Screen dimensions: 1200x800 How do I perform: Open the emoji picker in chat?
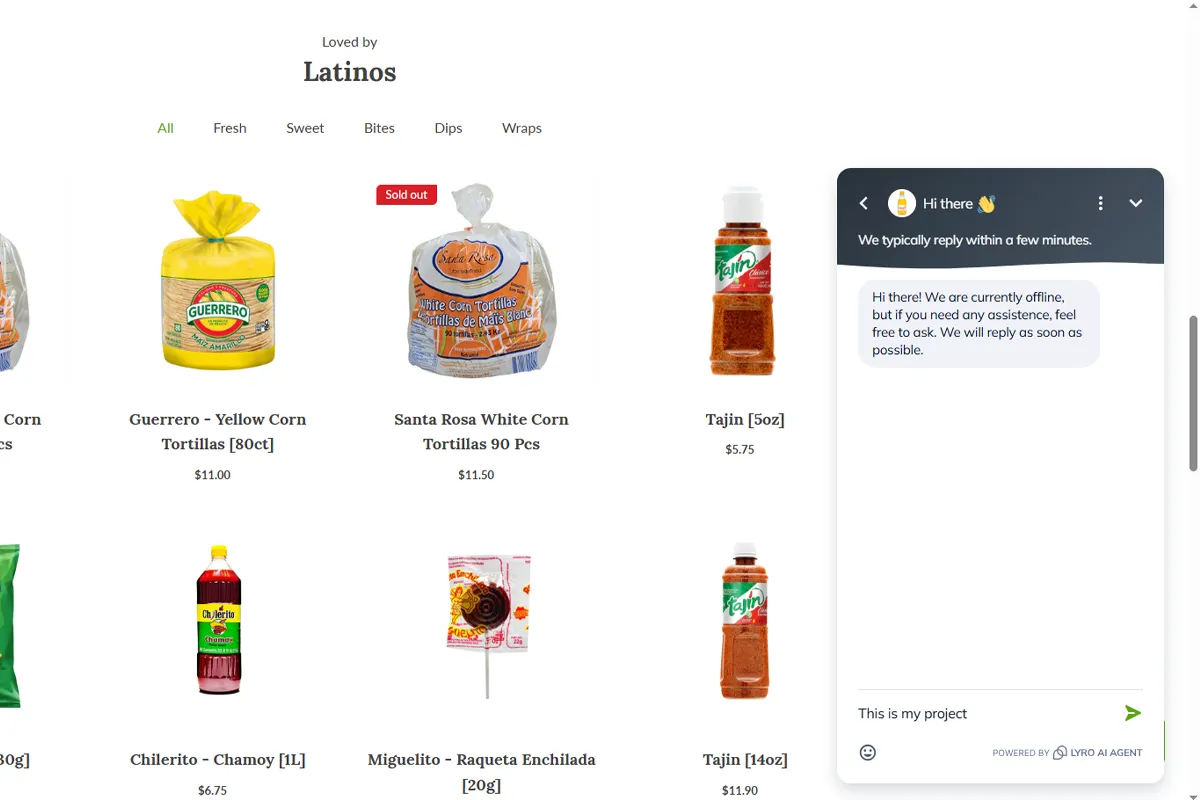[x=868, y=752]
